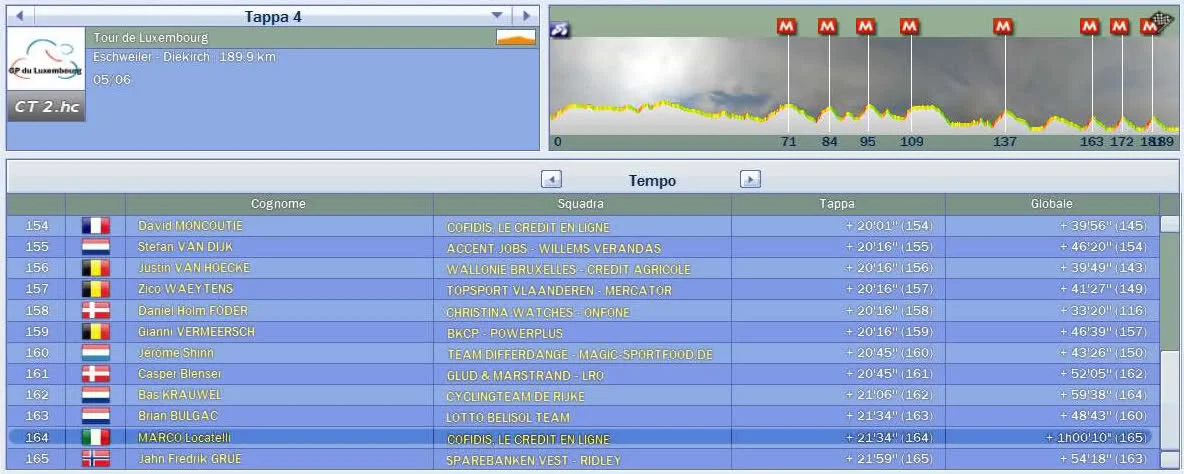Click the start marker icon on profile

[560, 30]
